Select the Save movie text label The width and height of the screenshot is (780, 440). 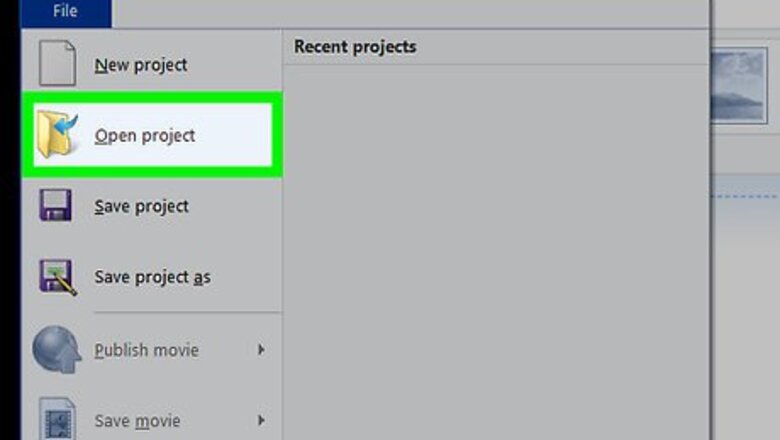click(137, 421)
